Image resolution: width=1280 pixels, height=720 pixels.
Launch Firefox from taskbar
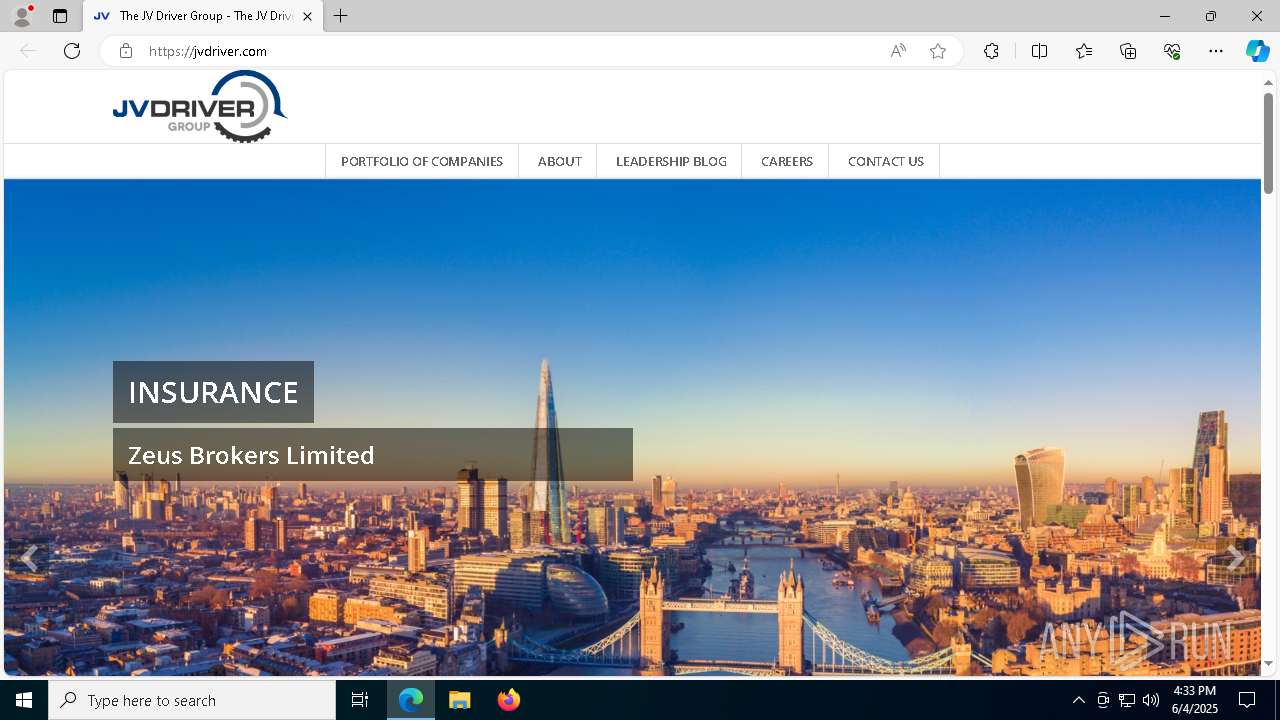pyautogui.click(x=508, y=700)
